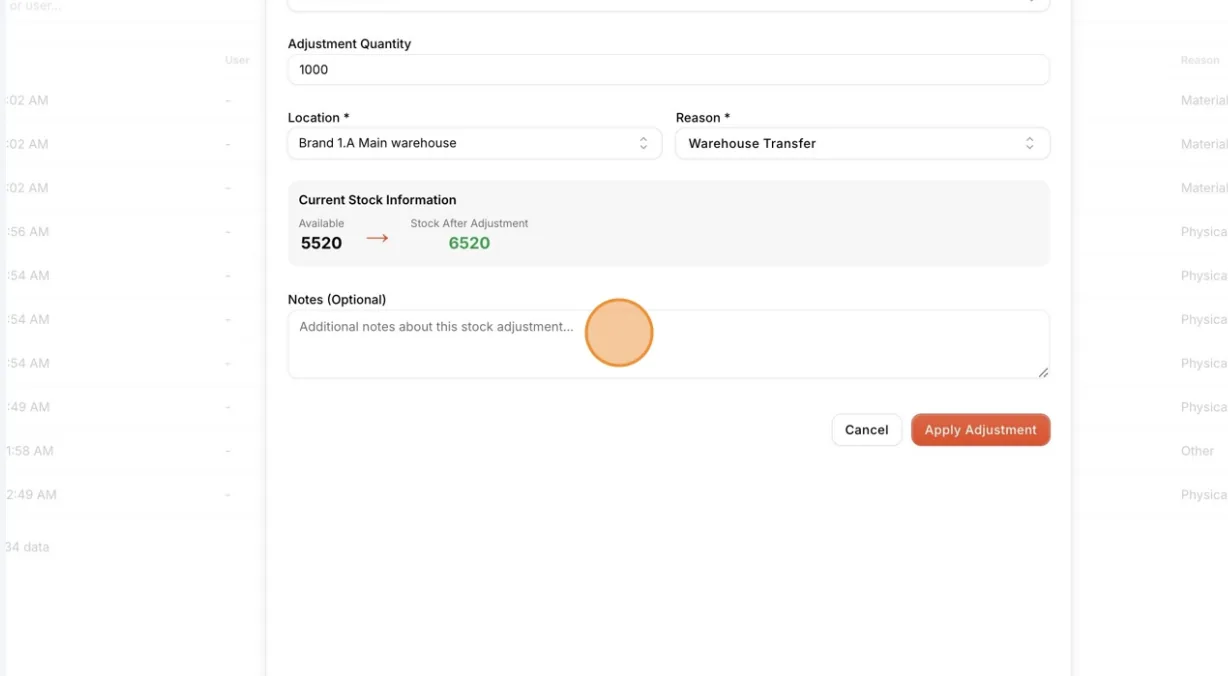Click the Stock After Adjustment label
The image size is (1228, 676).
[x=469, y=223]
